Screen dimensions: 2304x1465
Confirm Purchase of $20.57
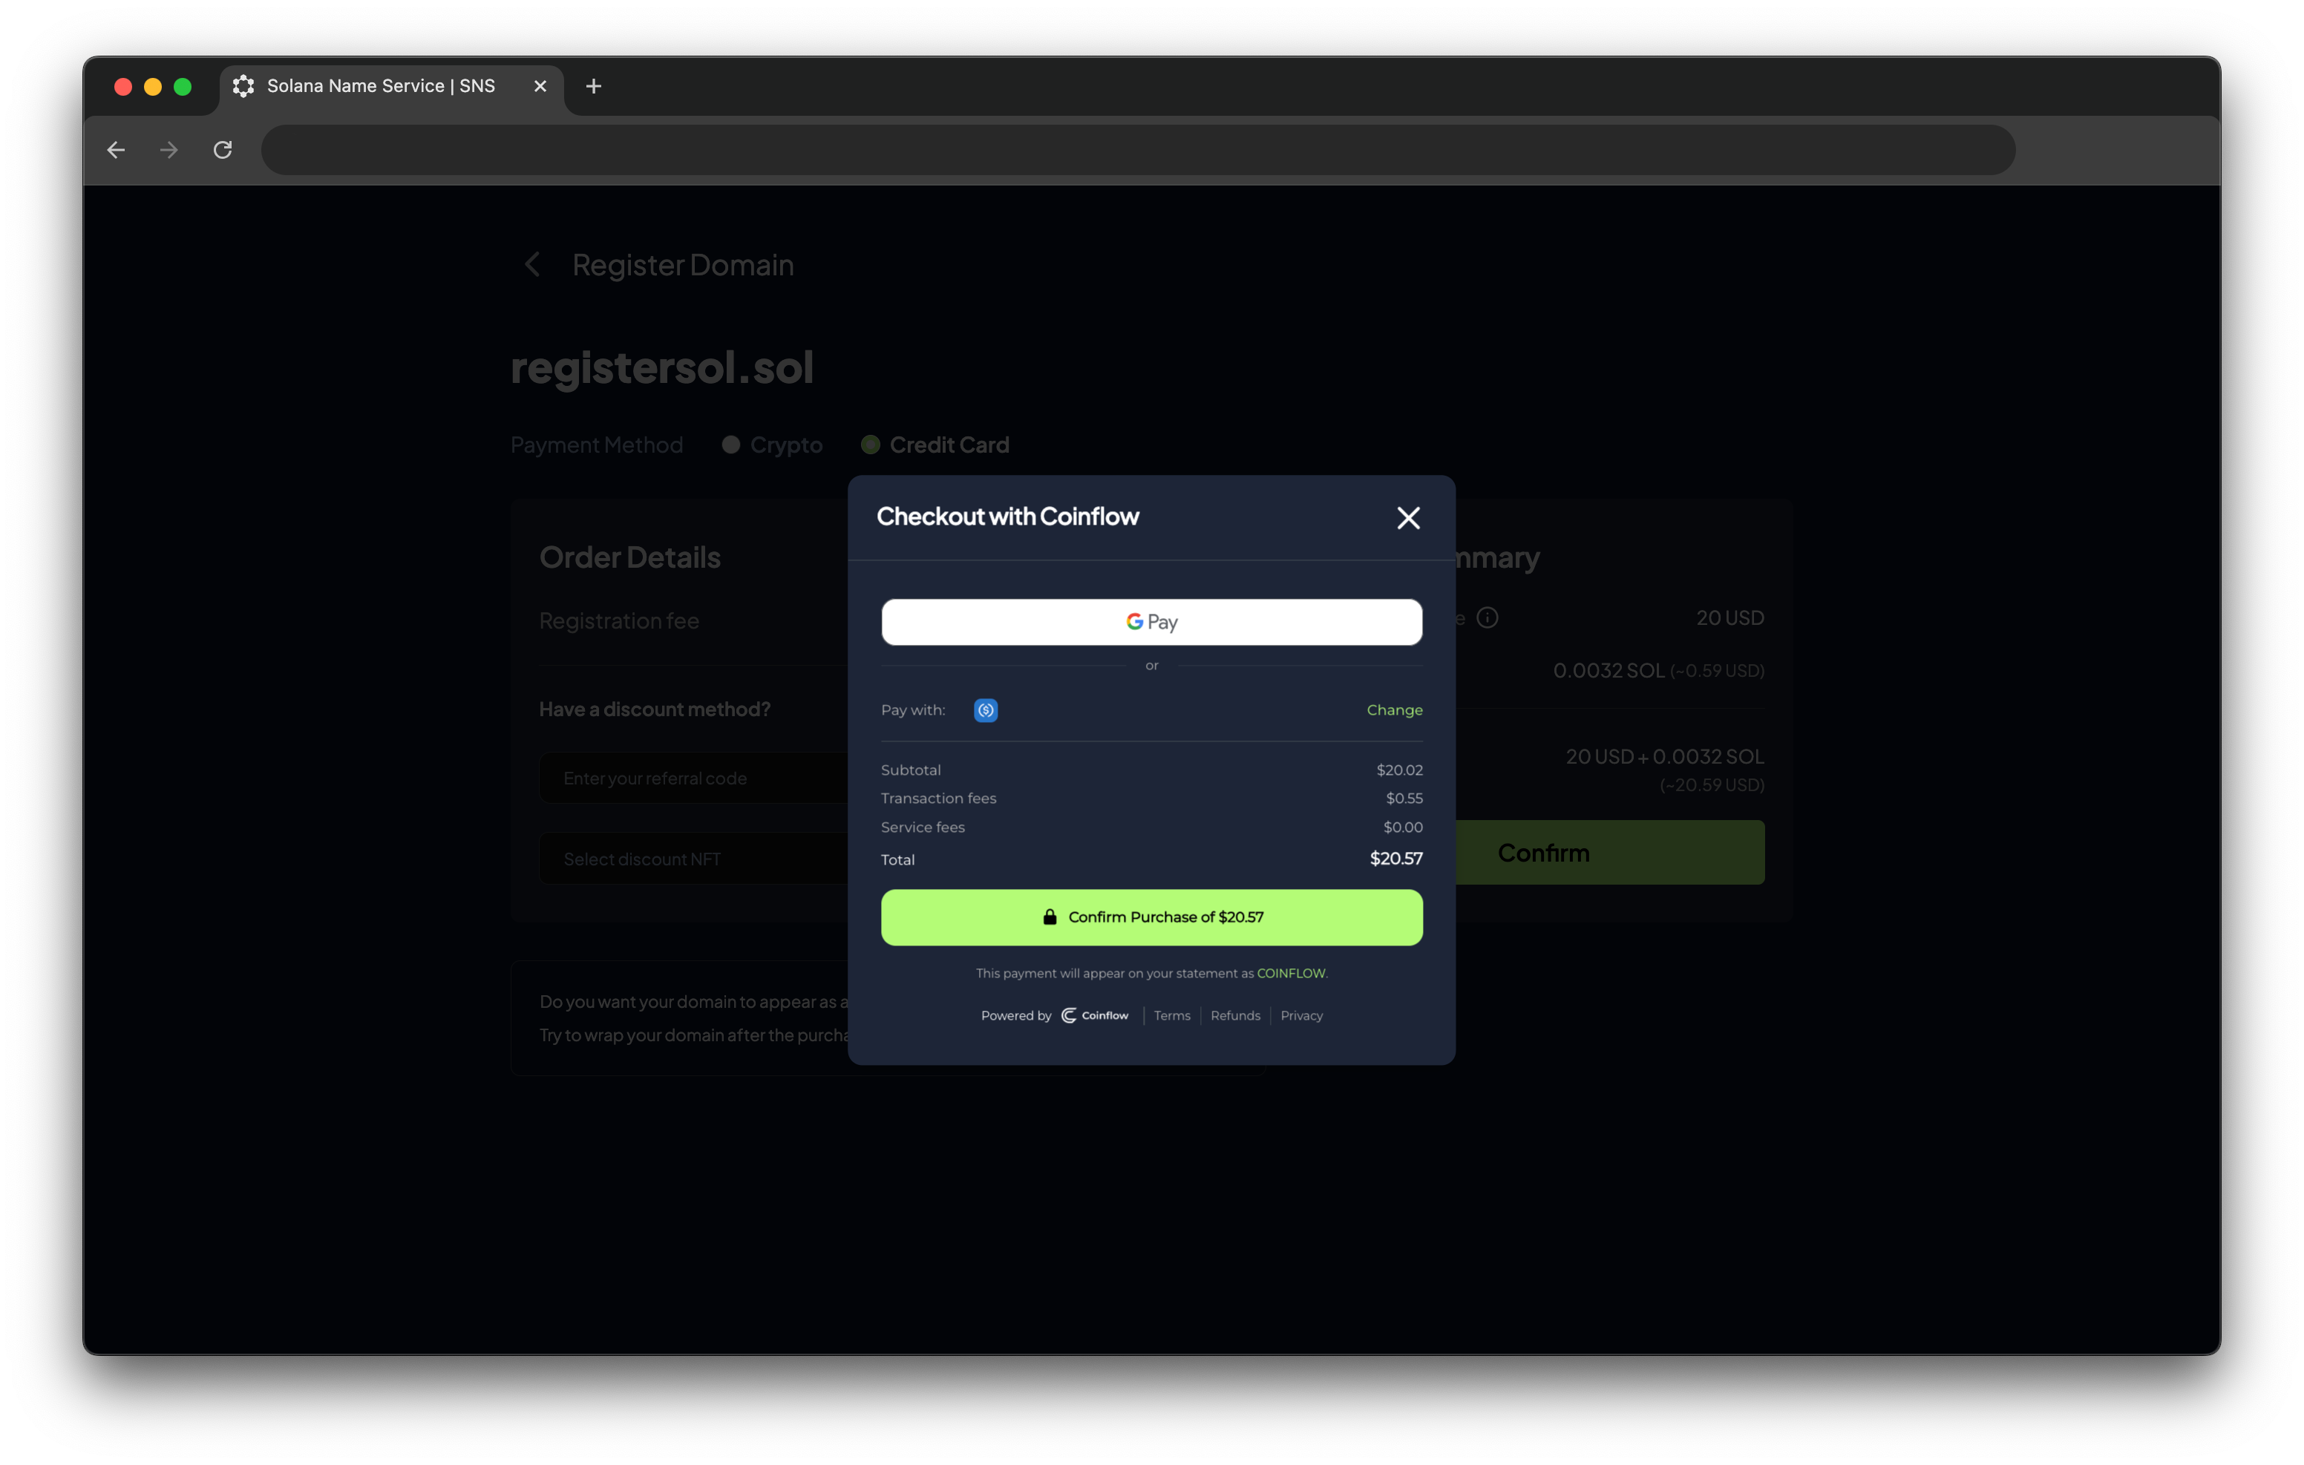point(1151,917)
